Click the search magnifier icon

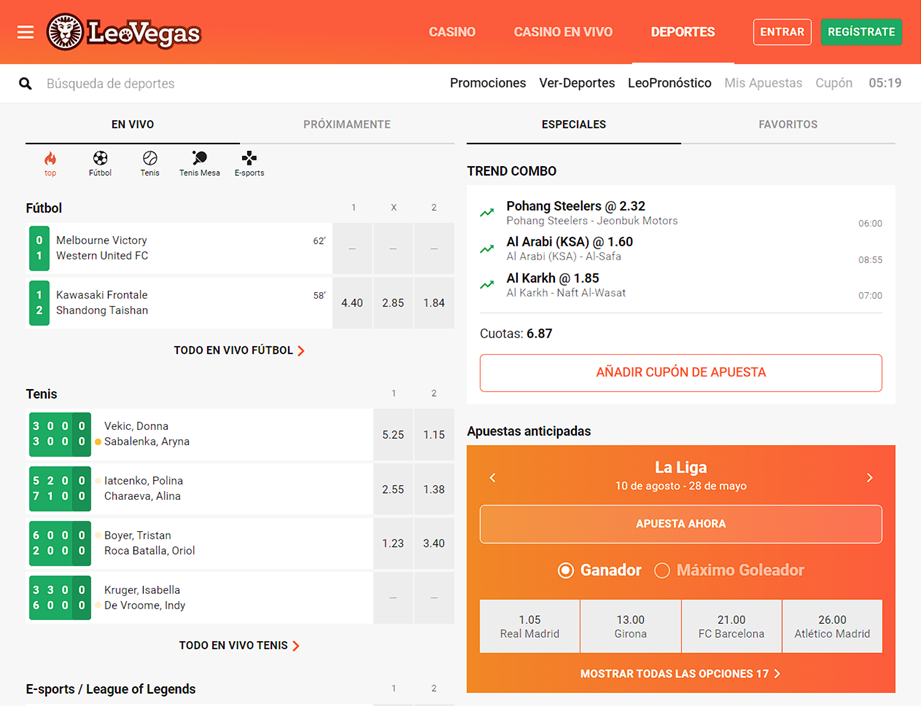[x=26, y=84]
